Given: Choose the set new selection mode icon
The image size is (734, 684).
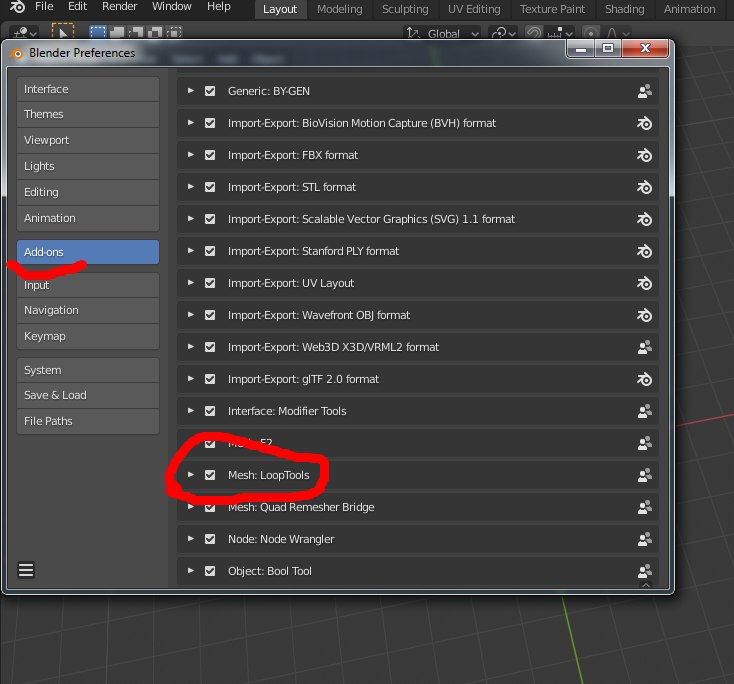Looking at the screenshot, I should pos(98,32).
